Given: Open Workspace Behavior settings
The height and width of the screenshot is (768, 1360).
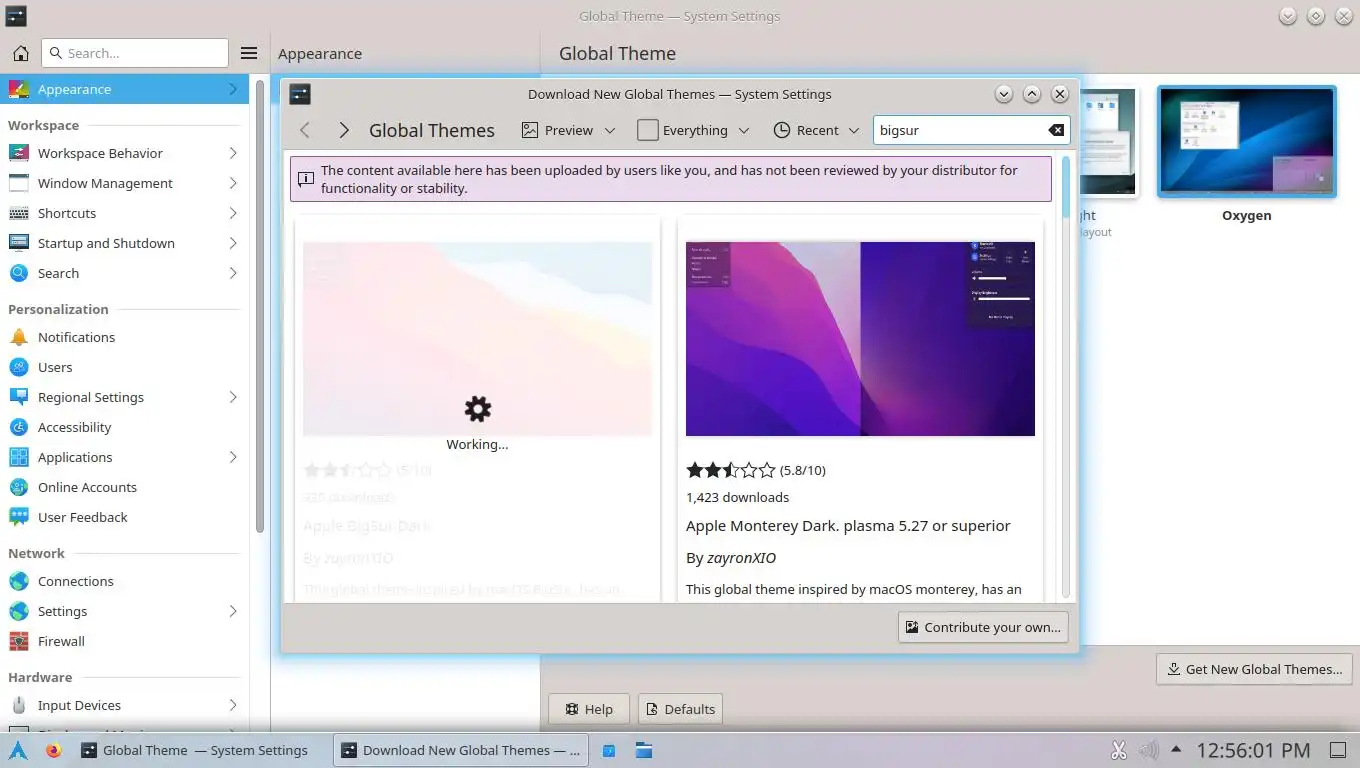Looking at the screenshot, I should (x=125, y=153).
